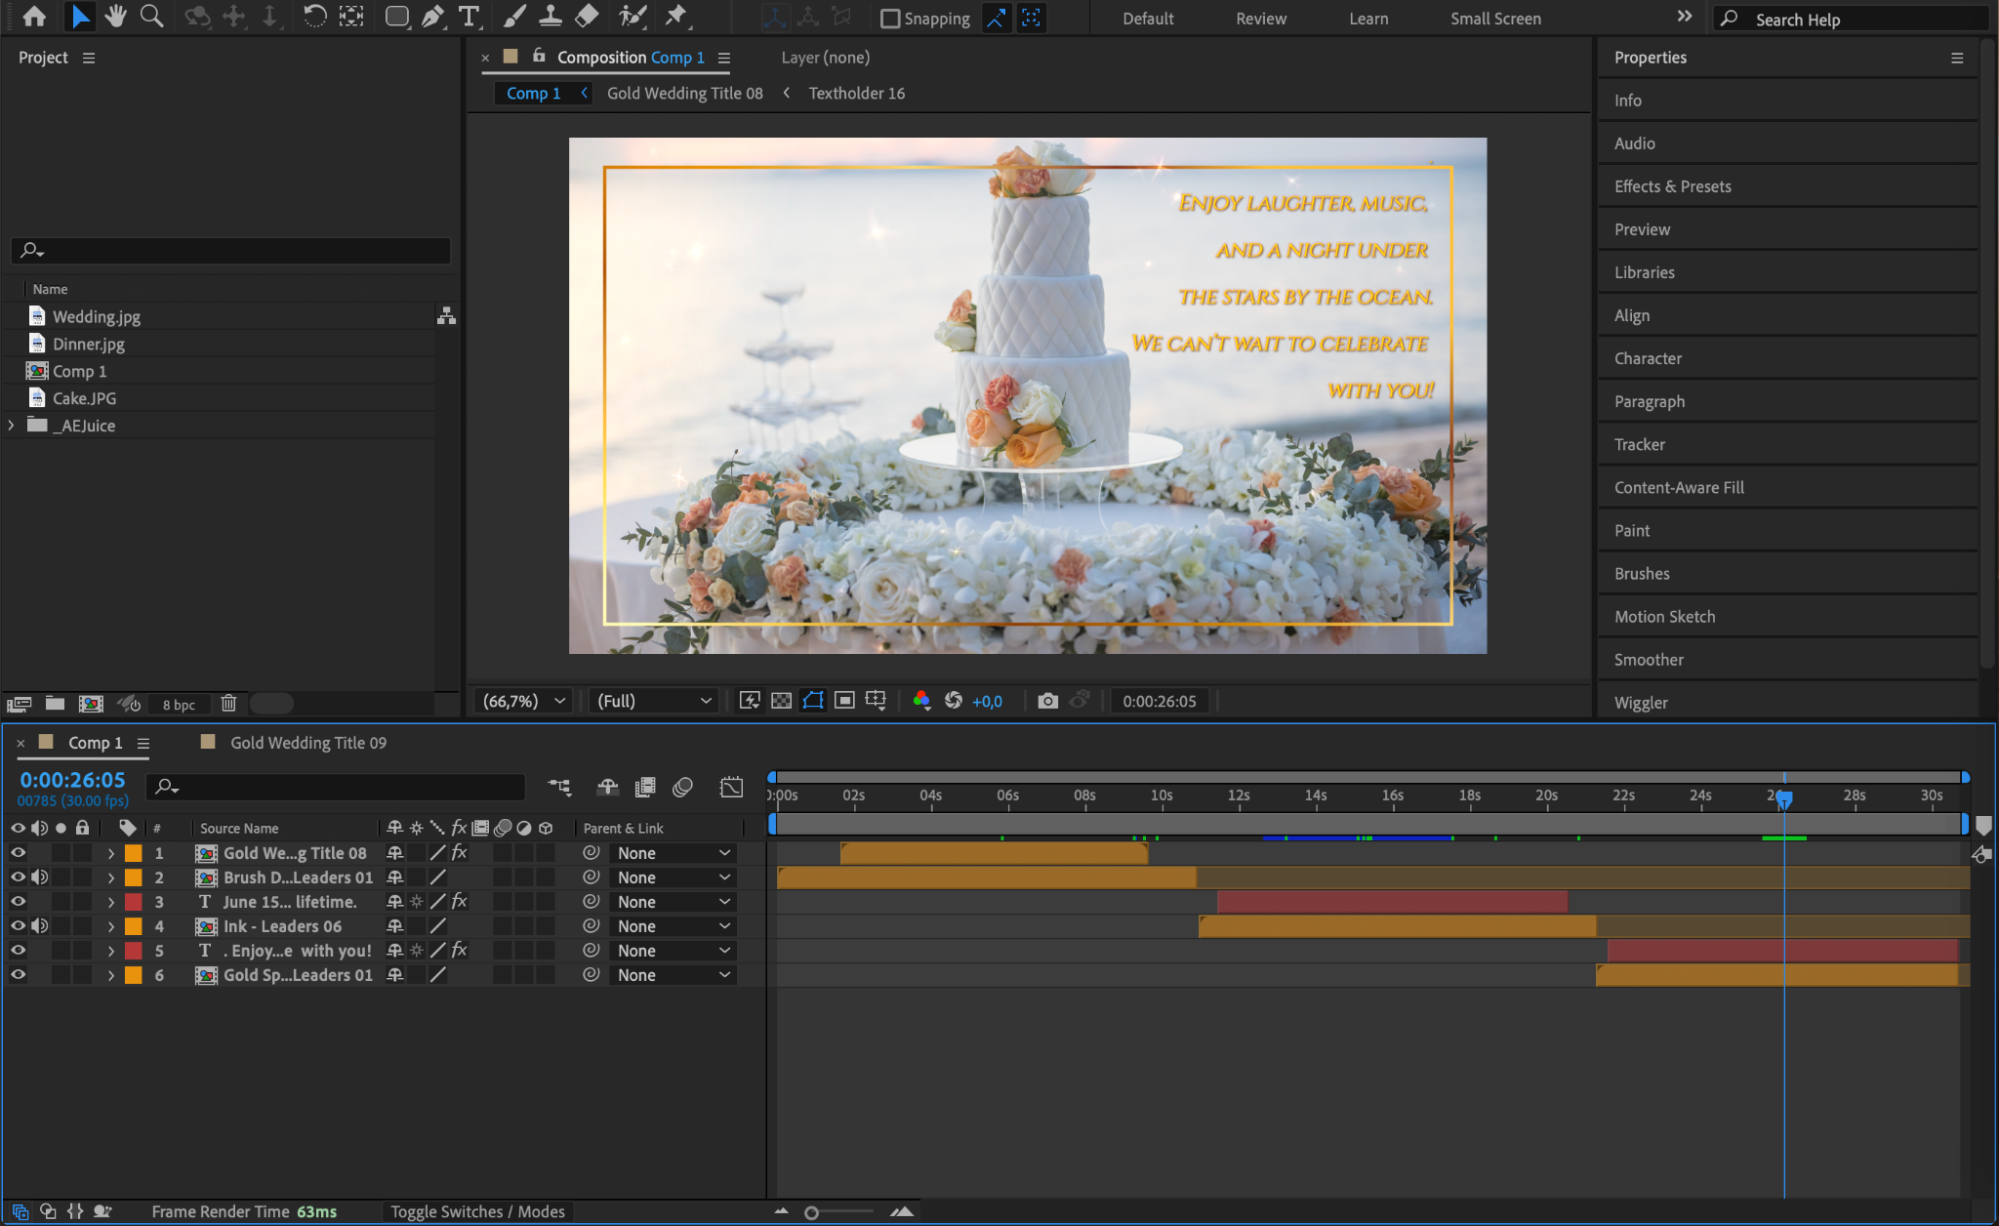Image resolution: width=1999 pixels, height=1226 pixels.
Task: Open the magnification 66,7% dropdown
Action: [x=525, y=701]
